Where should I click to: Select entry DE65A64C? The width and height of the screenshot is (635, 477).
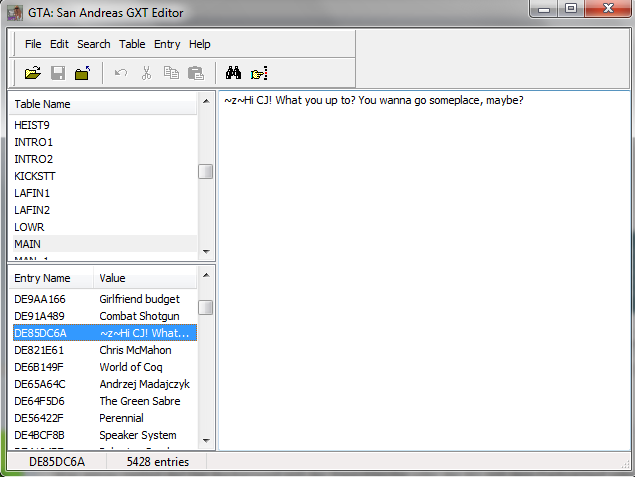click(x=40, y=384)
